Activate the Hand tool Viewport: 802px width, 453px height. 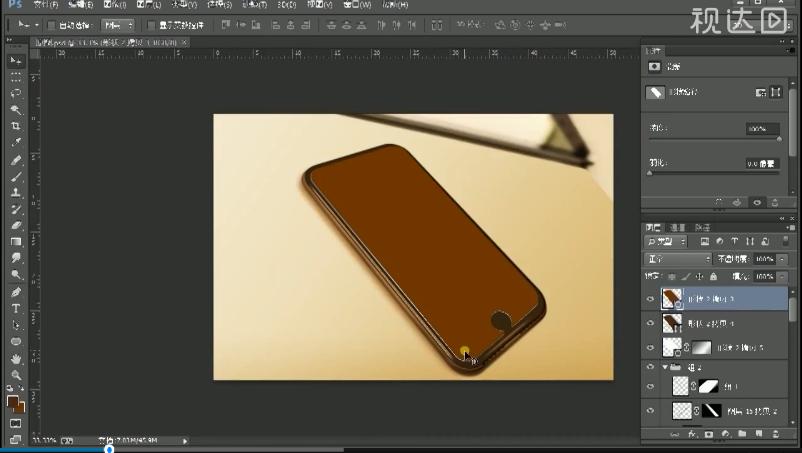15,358
